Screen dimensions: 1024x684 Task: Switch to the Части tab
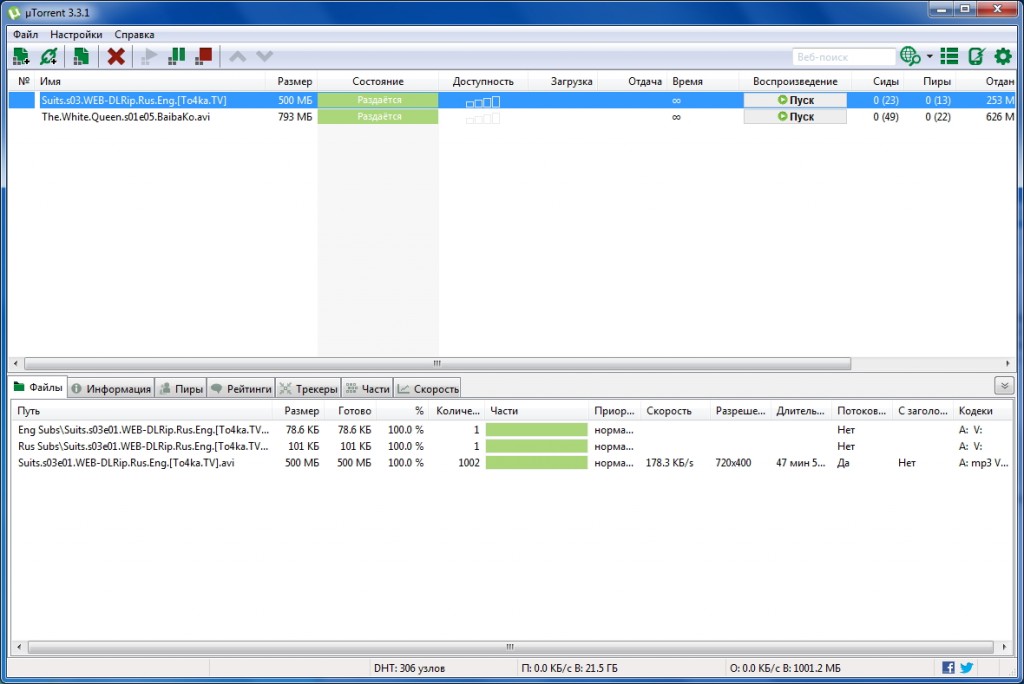(367, 389)
